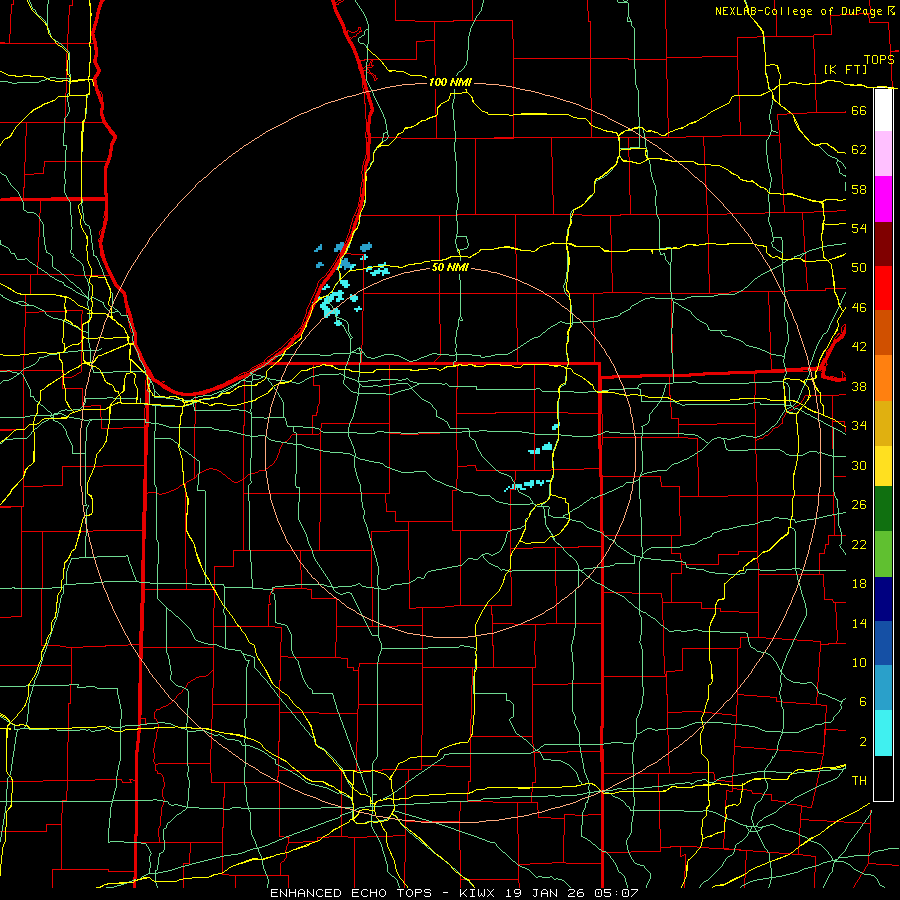
Task: Select the light green legend swatch
Action: (x=883, y=554)
